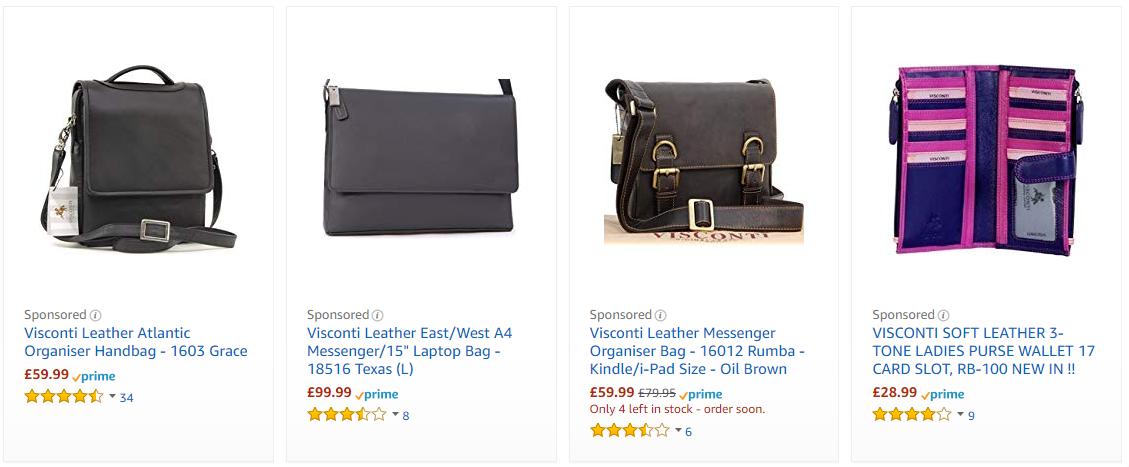Open Visconti East/West A4 Messenger Laptop Bag link

410,352
